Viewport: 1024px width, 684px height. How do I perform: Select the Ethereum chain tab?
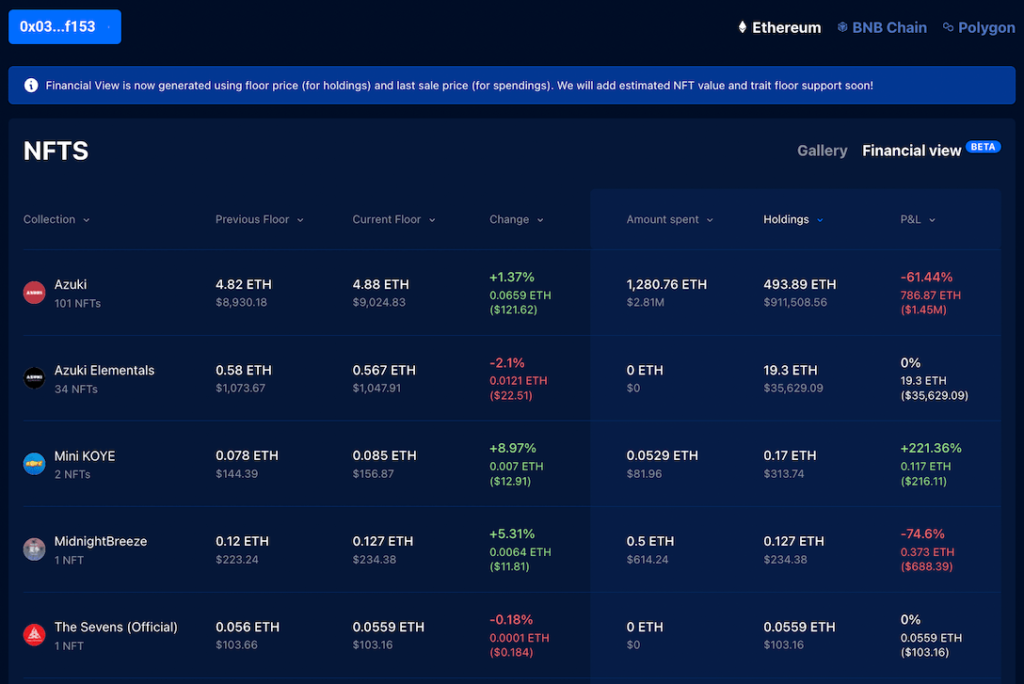pyautogui.click(x=779, y=27)
